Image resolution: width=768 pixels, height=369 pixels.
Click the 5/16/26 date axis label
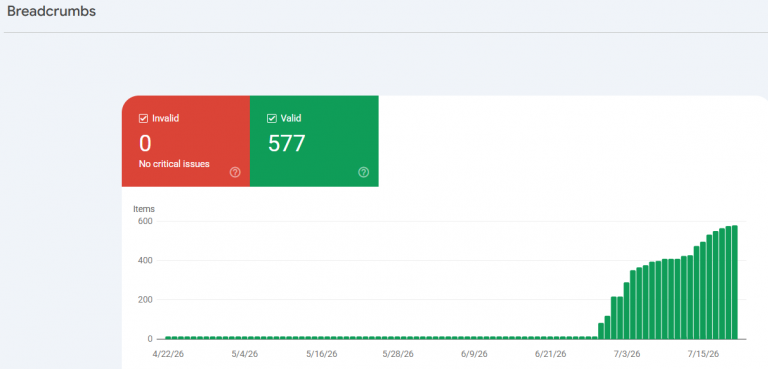pos(321,354)
